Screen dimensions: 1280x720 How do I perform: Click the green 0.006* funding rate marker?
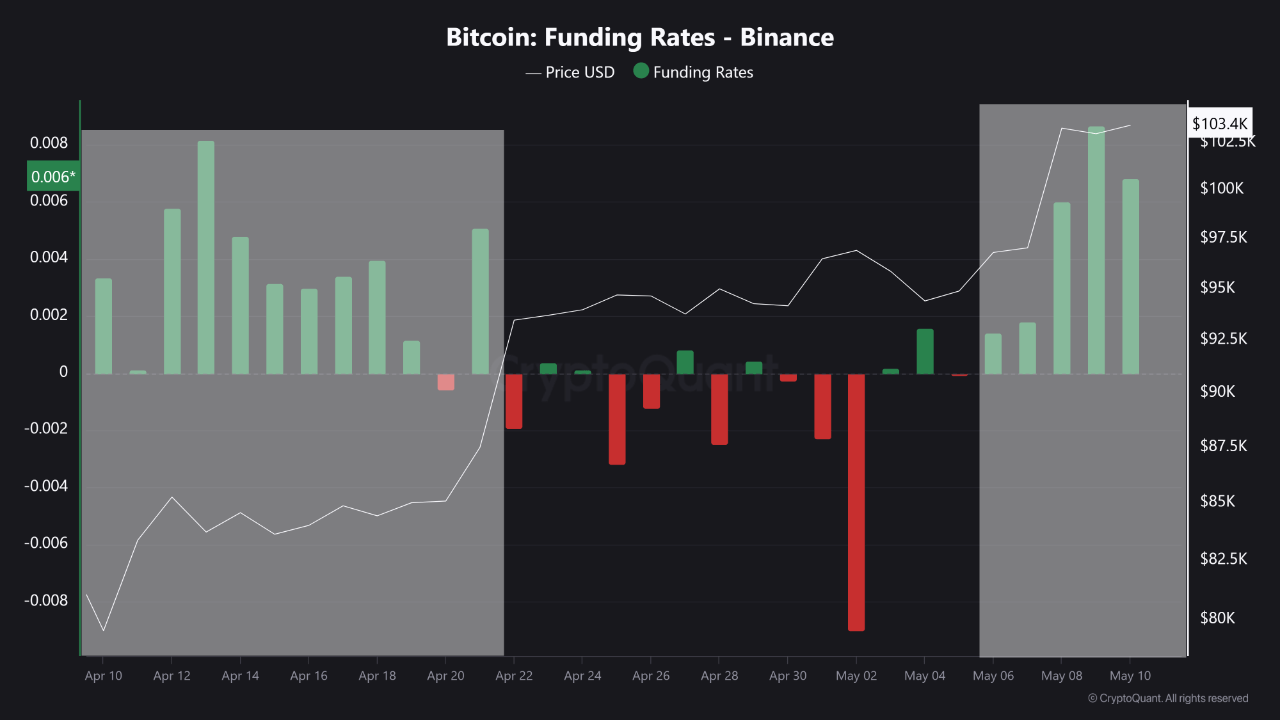[x=52, y=177]
